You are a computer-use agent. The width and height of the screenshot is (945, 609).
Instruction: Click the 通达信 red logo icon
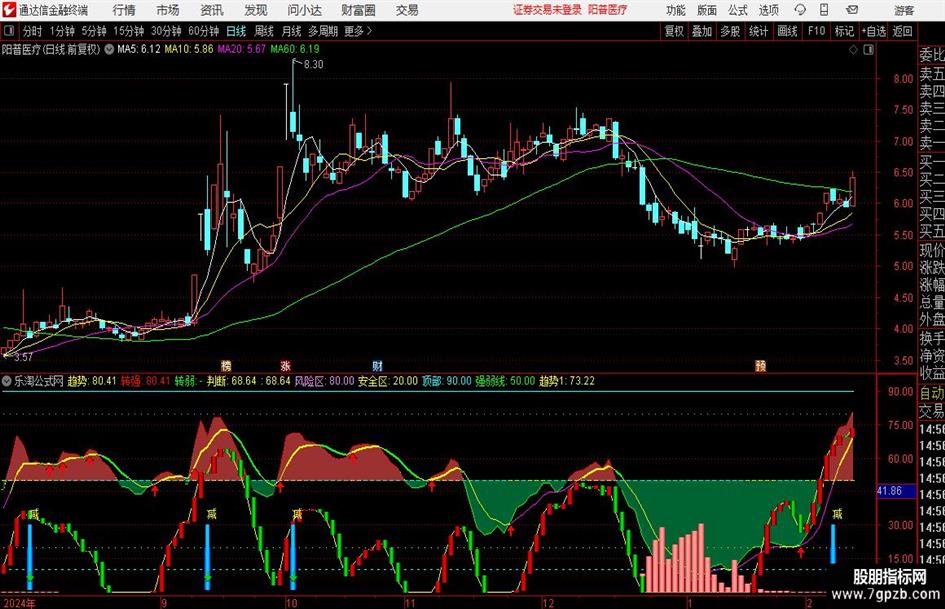tap(9, 10)
